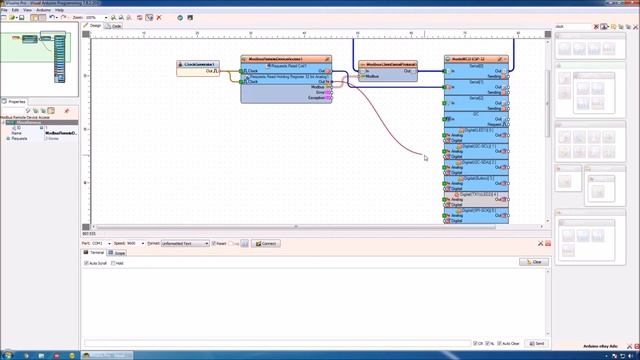Screen dimensions: 640x360
Task: Click the component search box
Action: [x=573, y=27]
